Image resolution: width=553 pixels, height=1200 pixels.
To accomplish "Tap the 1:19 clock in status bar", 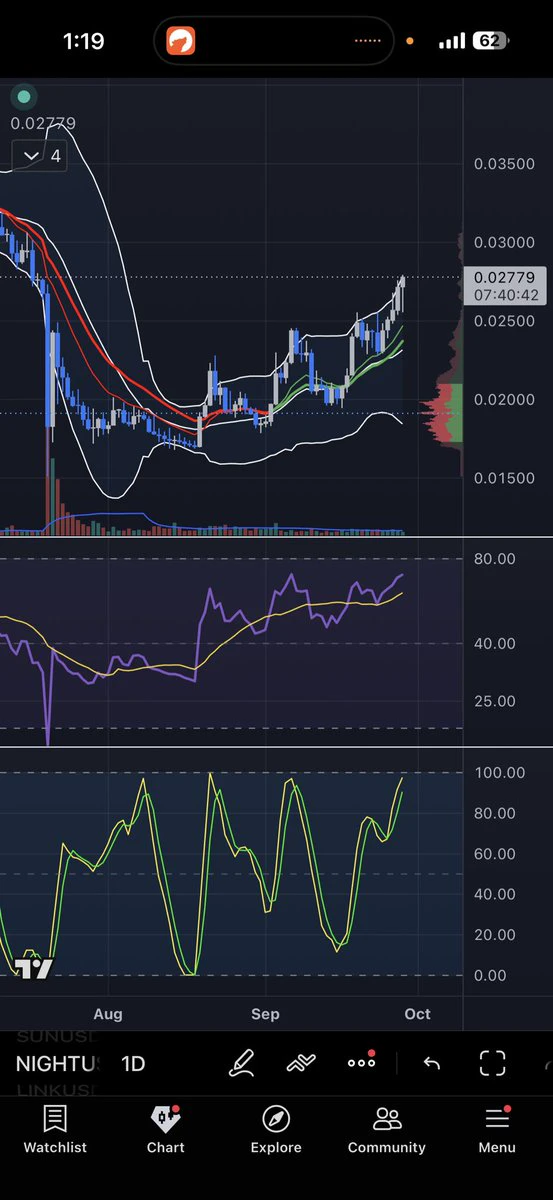I will (x=83, y=41).
